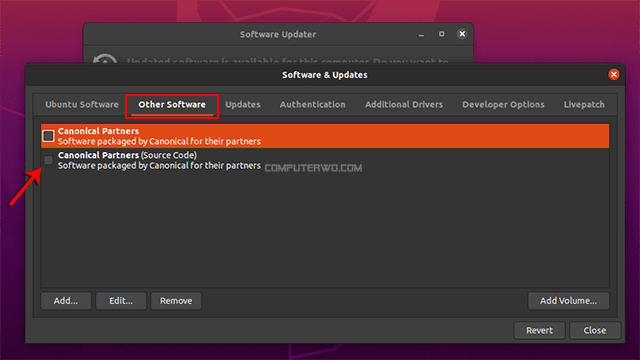The image size is (640, 360).
Task: Close the Software Updater window
Action: (x=462, y=34)
